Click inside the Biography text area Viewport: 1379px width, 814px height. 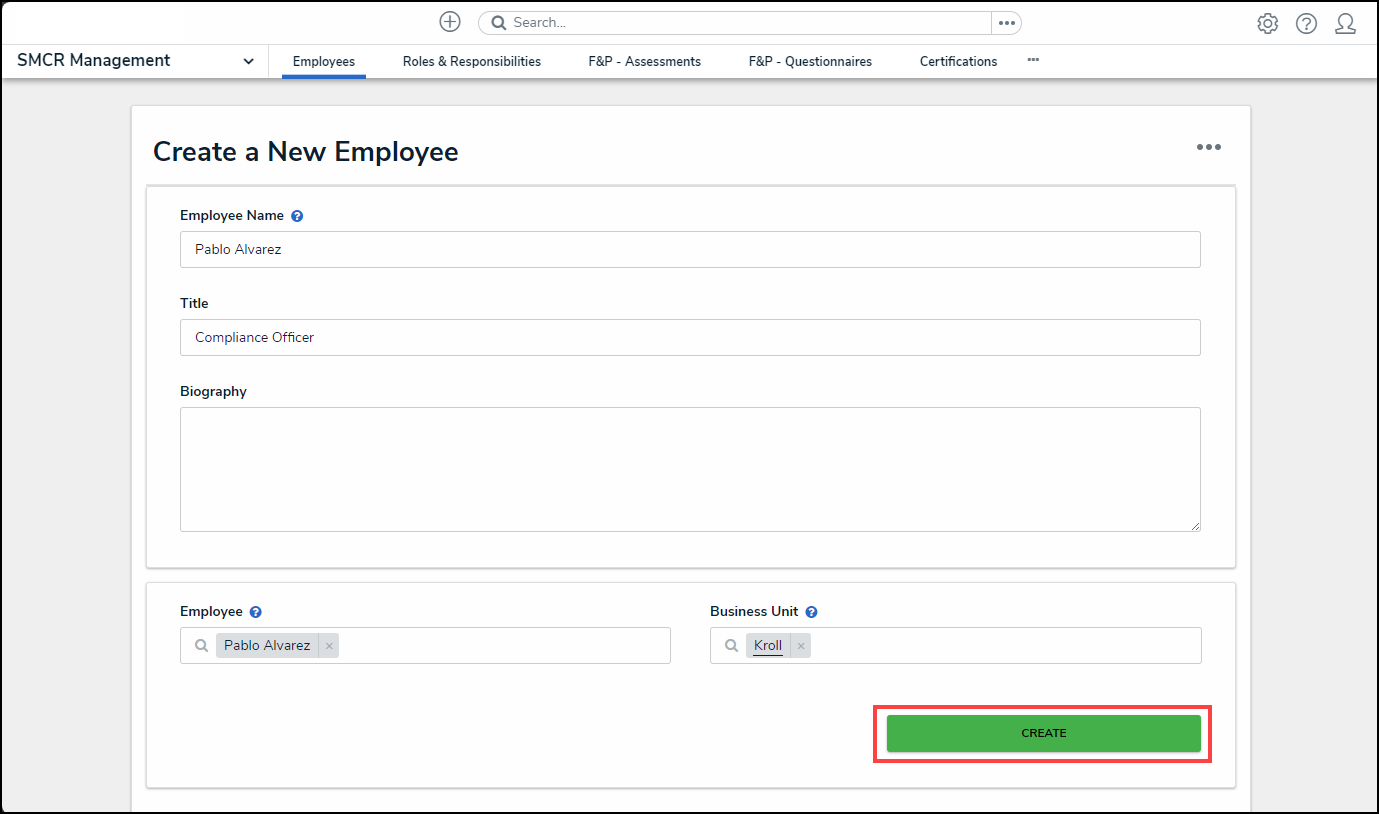point(689,469)
